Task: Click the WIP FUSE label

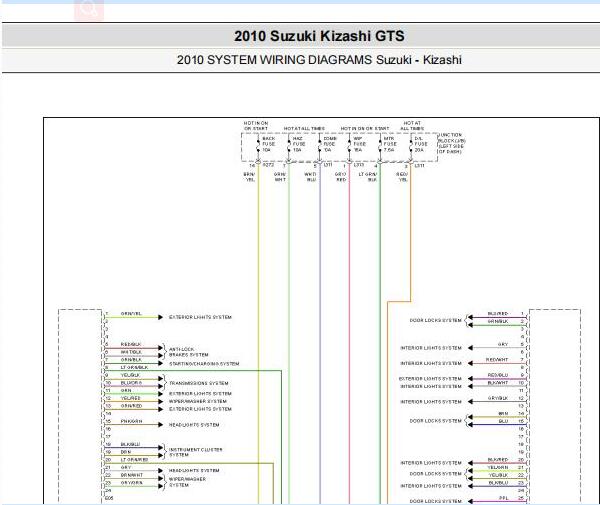Action: tap(360, 144)
